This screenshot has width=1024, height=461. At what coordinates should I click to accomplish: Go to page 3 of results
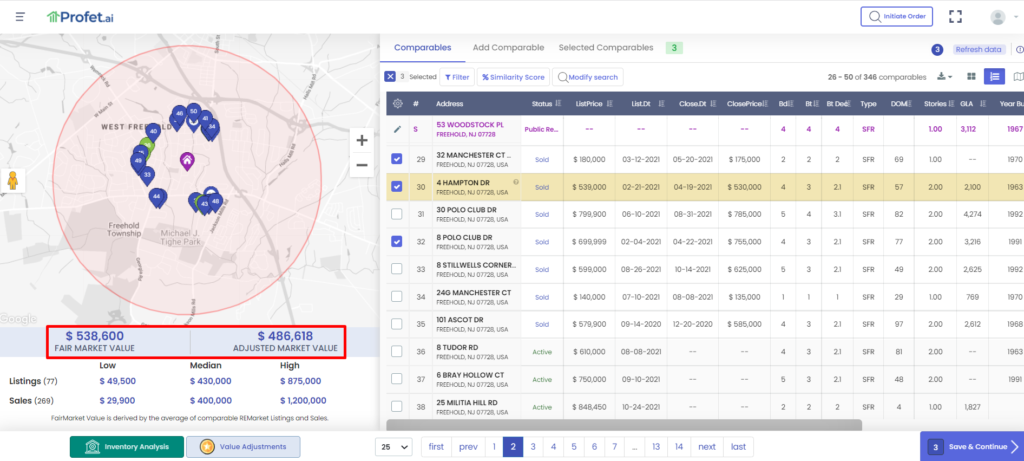[533, 447]
